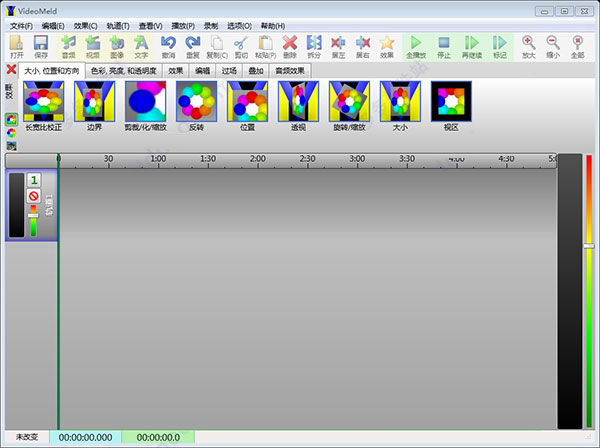600x448 pixels.
Task: Toggle the track 1 number button
Action: (34, 180)
